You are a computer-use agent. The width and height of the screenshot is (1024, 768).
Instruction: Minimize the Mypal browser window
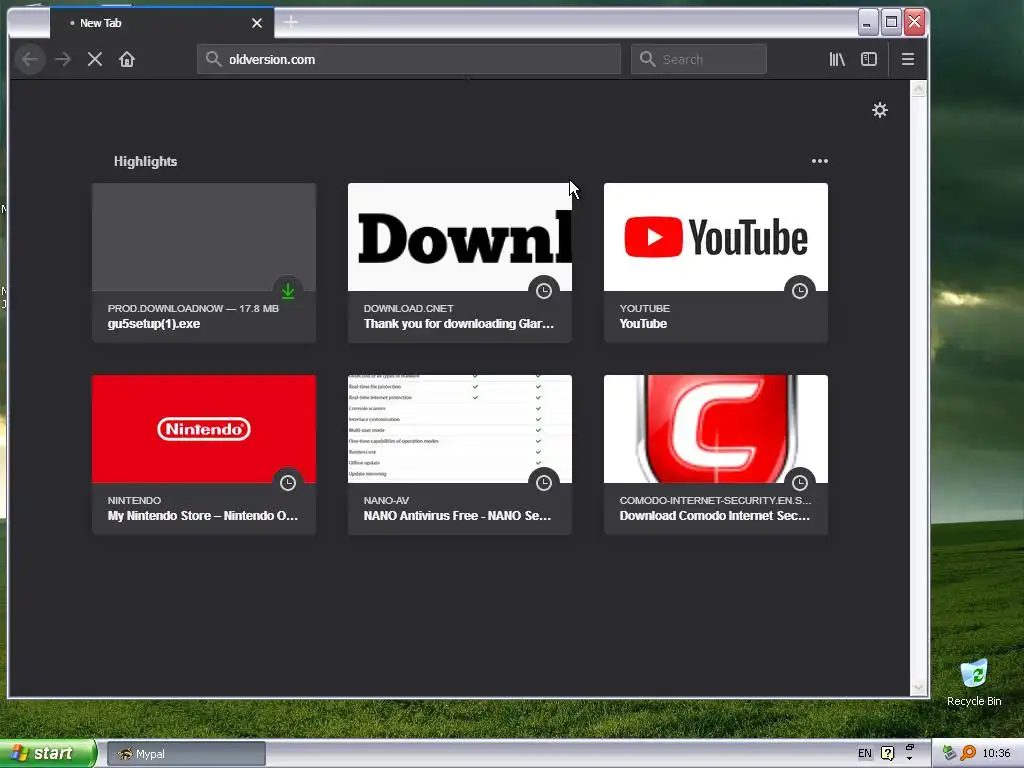click(867, 23)
